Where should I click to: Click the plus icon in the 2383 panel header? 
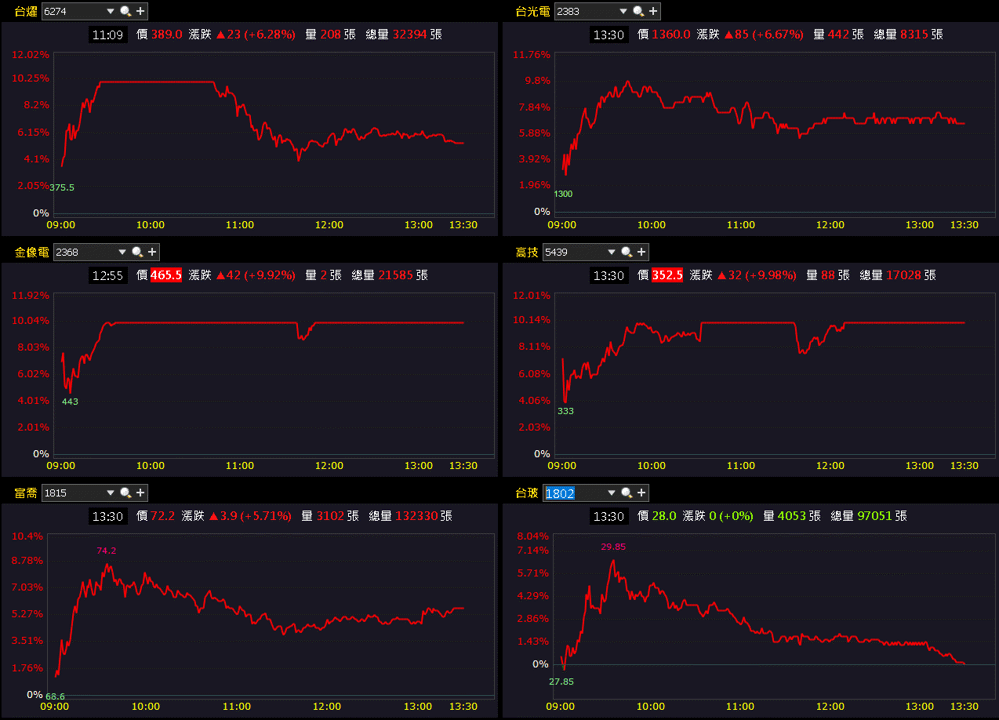click(653, 11)
